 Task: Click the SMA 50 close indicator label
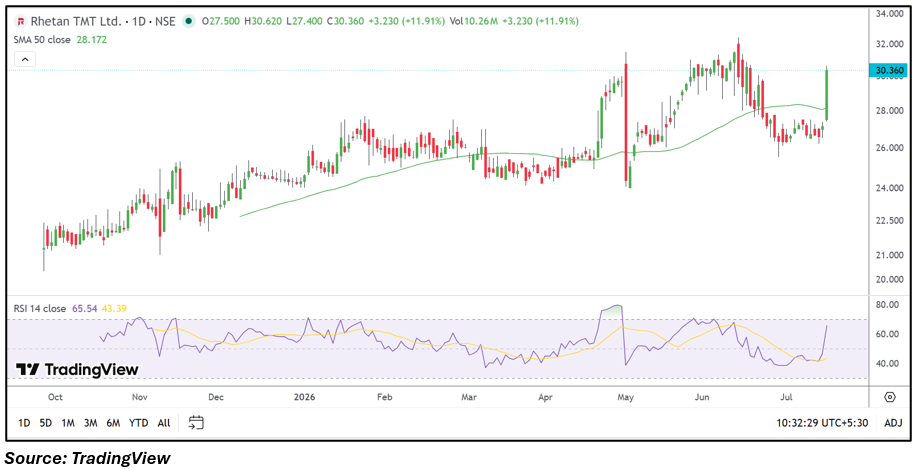43,40
